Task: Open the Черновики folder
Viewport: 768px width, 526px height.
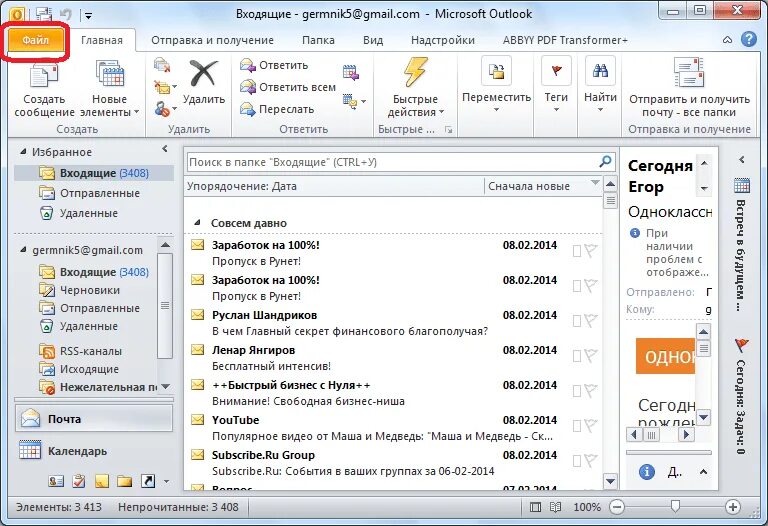Action: point(79,290)
